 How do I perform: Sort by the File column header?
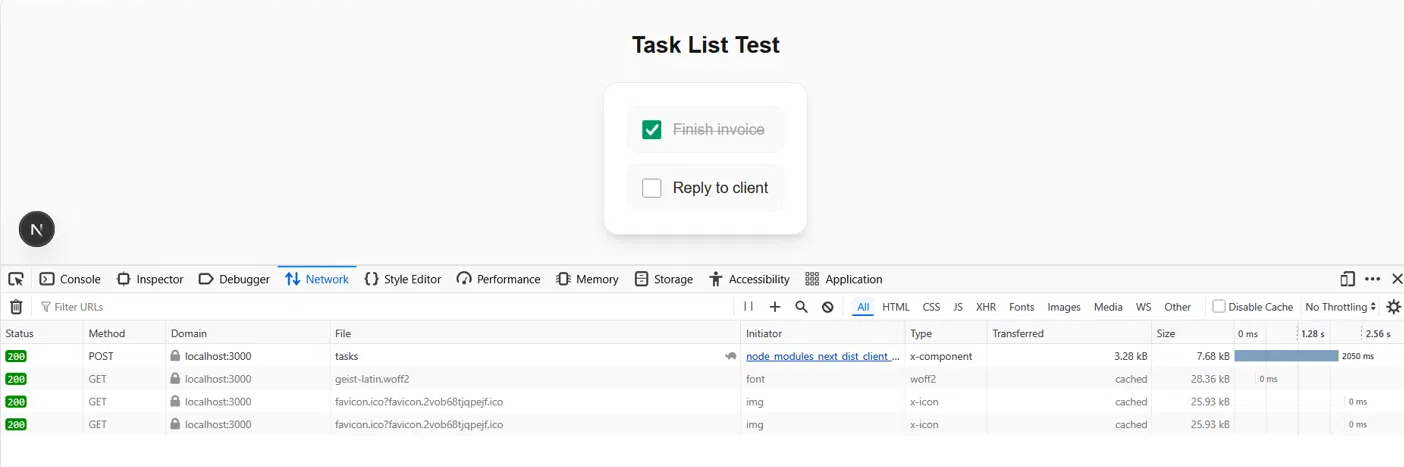535,333
